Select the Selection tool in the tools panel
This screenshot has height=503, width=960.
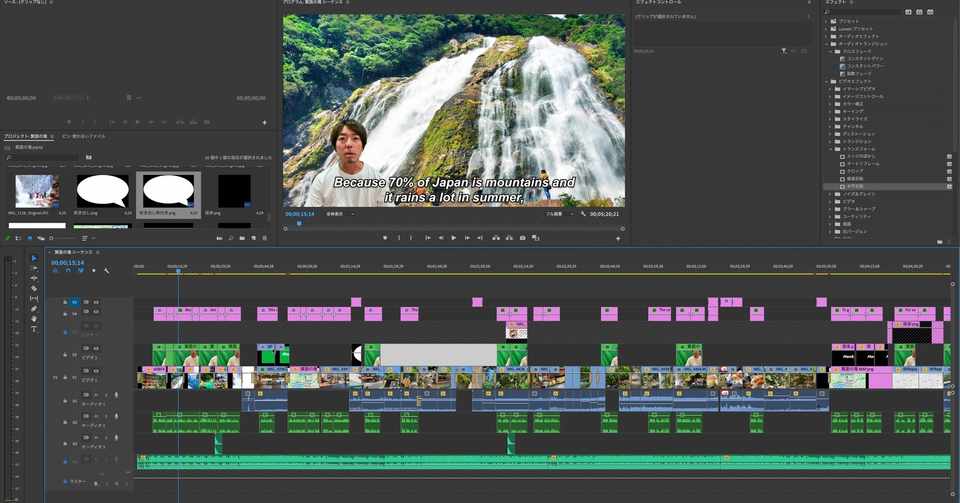point(34,258)
